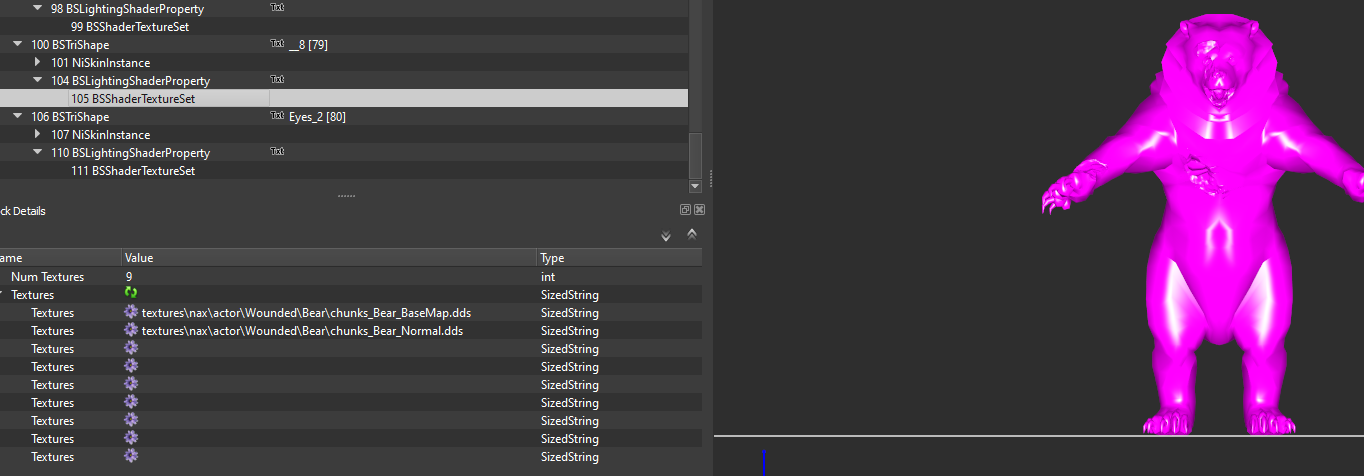Float the Block Details panel

(685, 210)
